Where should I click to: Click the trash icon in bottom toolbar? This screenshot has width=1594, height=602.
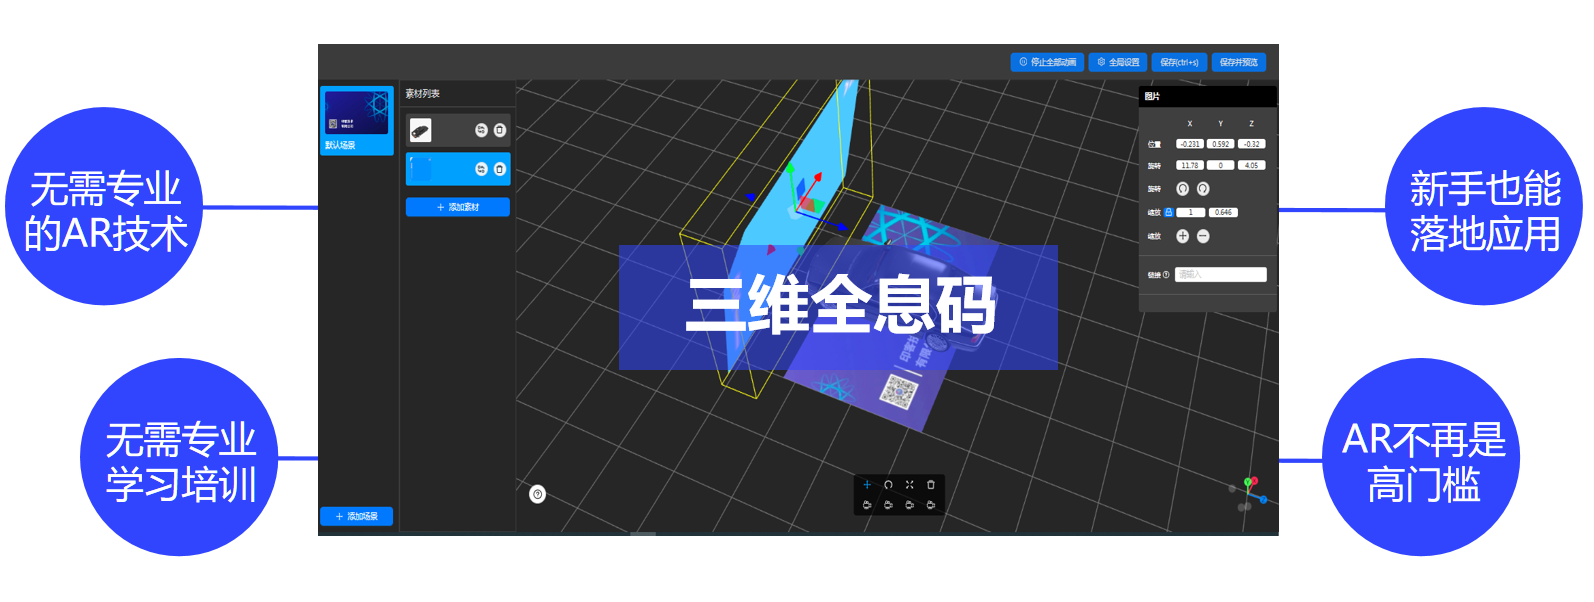tap(931, 485)
